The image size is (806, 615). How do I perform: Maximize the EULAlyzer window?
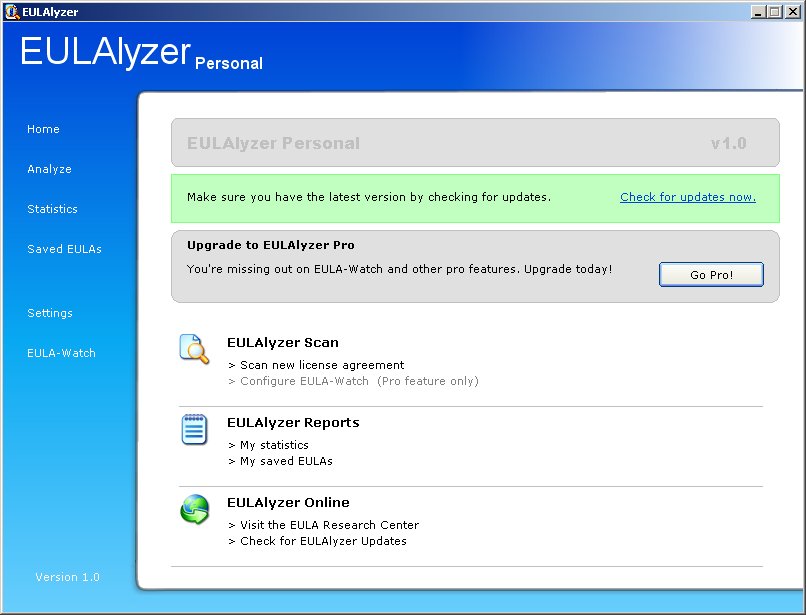point(774,11)
